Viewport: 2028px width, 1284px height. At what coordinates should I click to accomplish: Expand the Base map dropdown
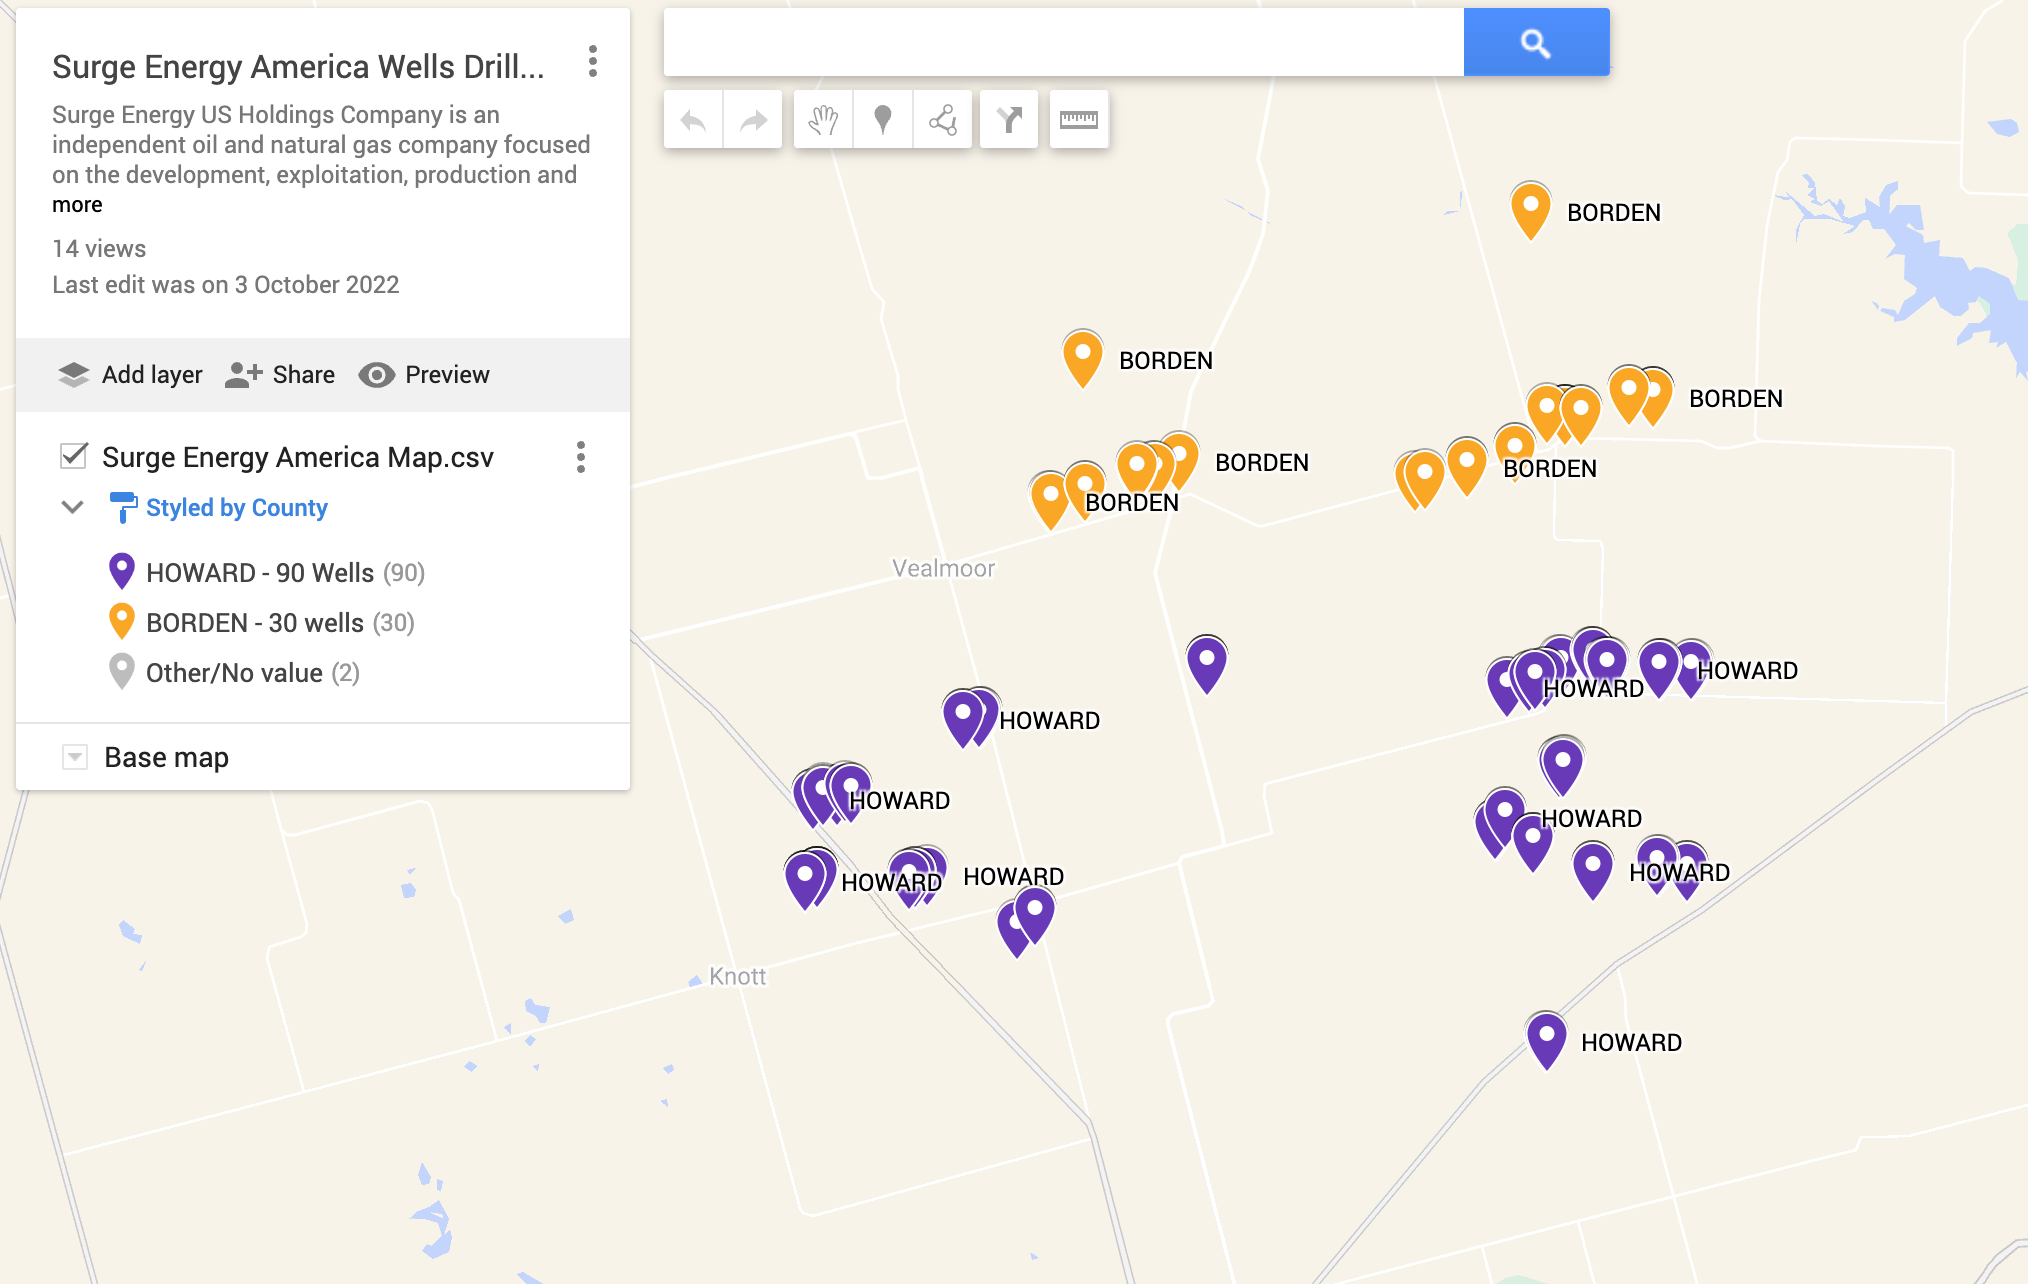(x=75, y=757)
